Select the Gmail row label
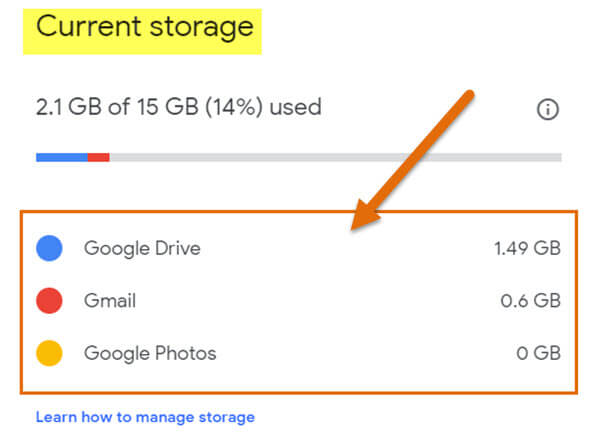 tap(110, 301)
